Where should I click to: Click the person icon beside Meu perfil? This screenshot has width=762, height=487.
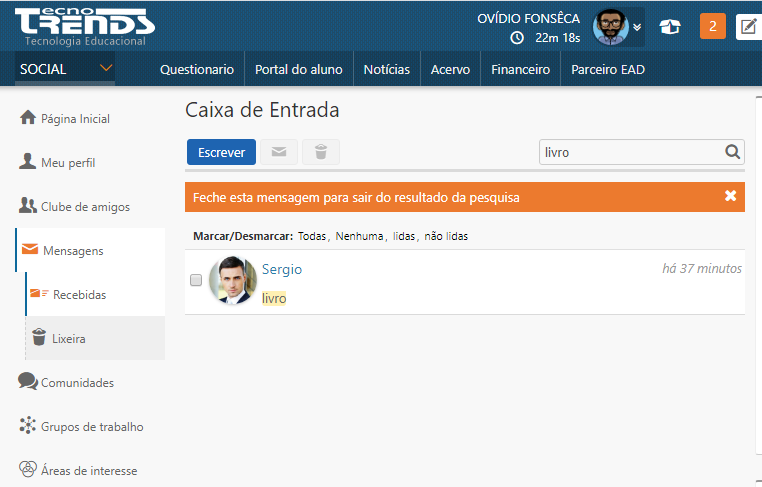27,161
